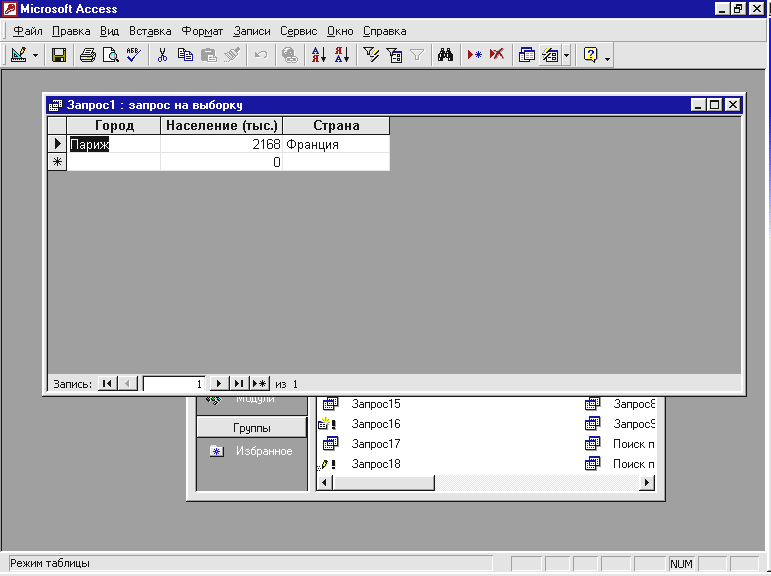
Task: Select the Париж row using its record selector
Action: [x=57, y=144]
